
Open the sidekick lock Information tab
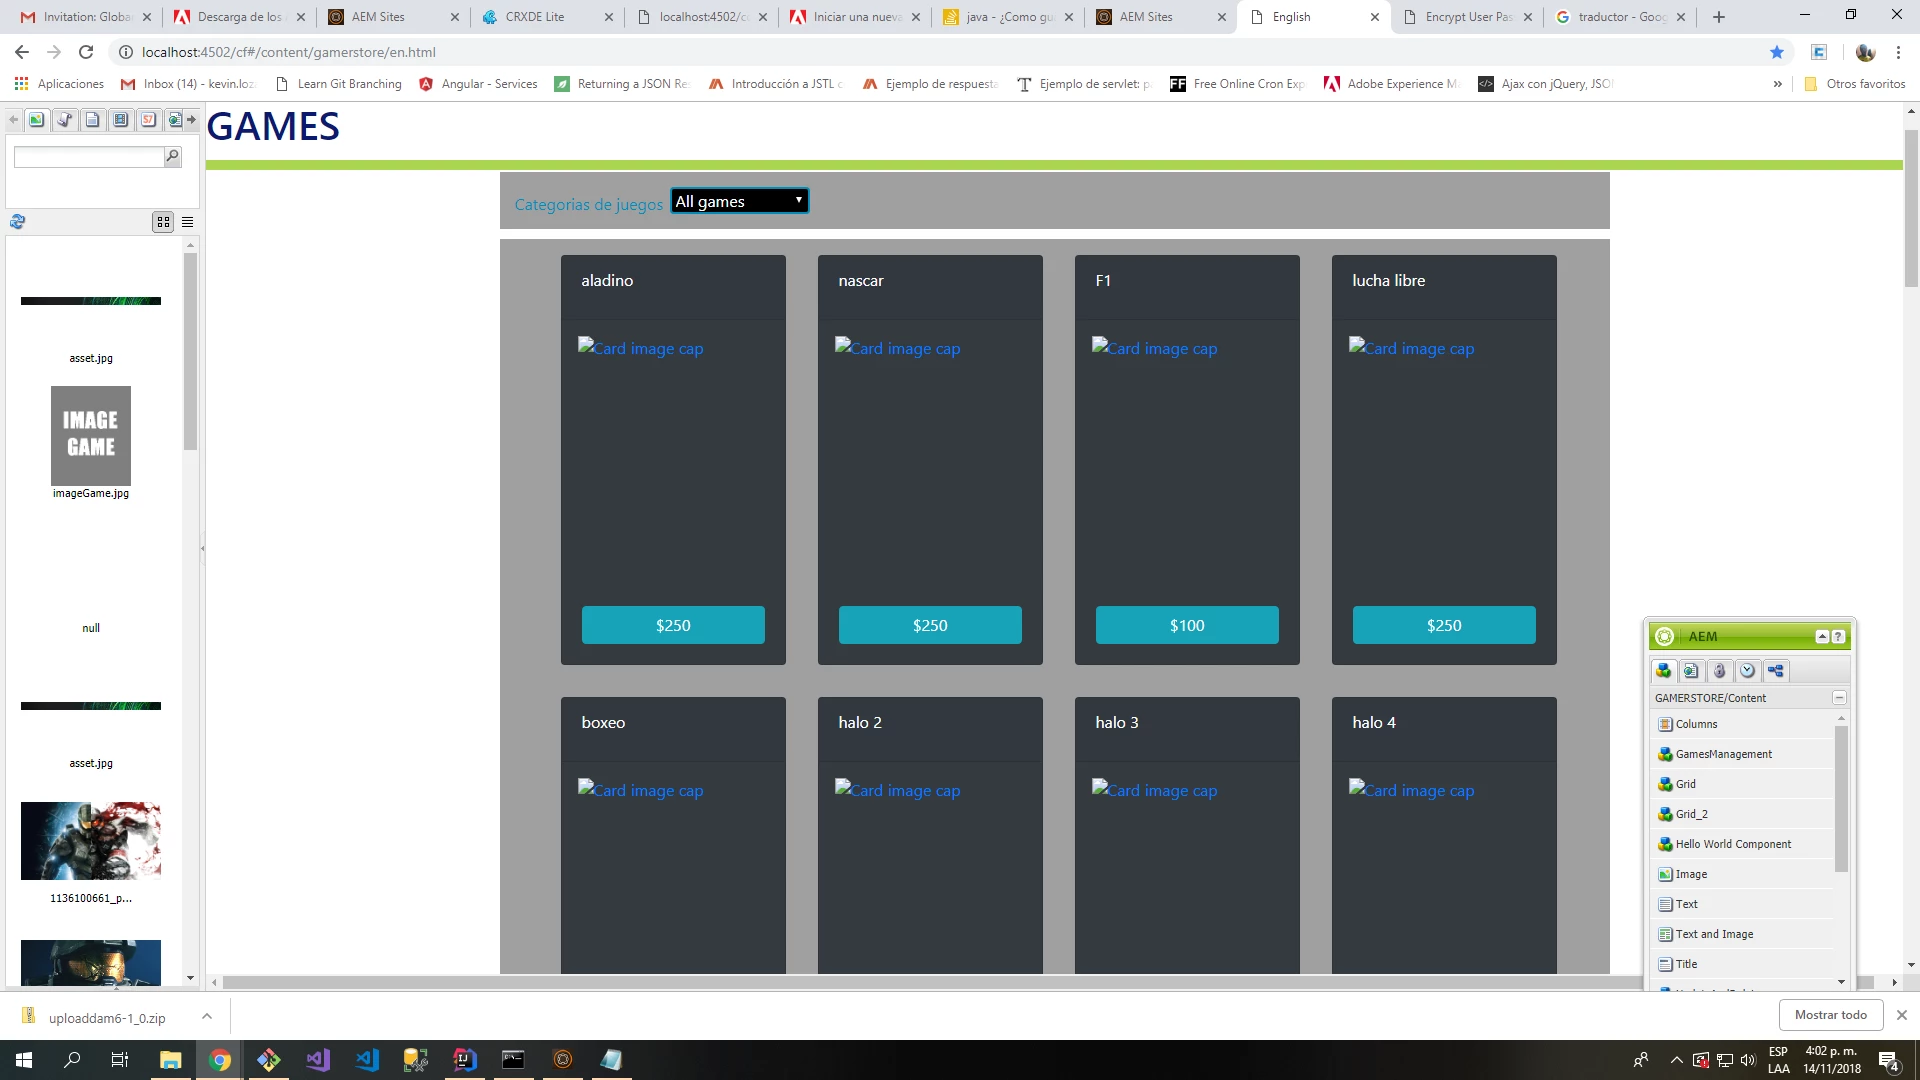[x=1719, y=671]
